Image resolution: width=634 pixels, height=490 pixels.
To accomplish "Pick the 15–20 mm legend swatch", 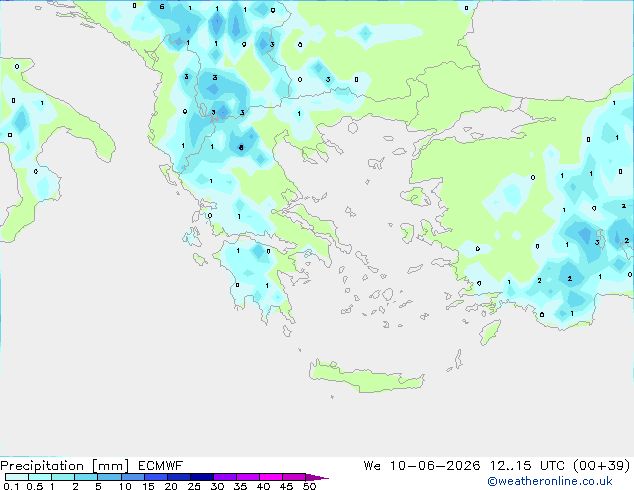I will pos(155,477).
